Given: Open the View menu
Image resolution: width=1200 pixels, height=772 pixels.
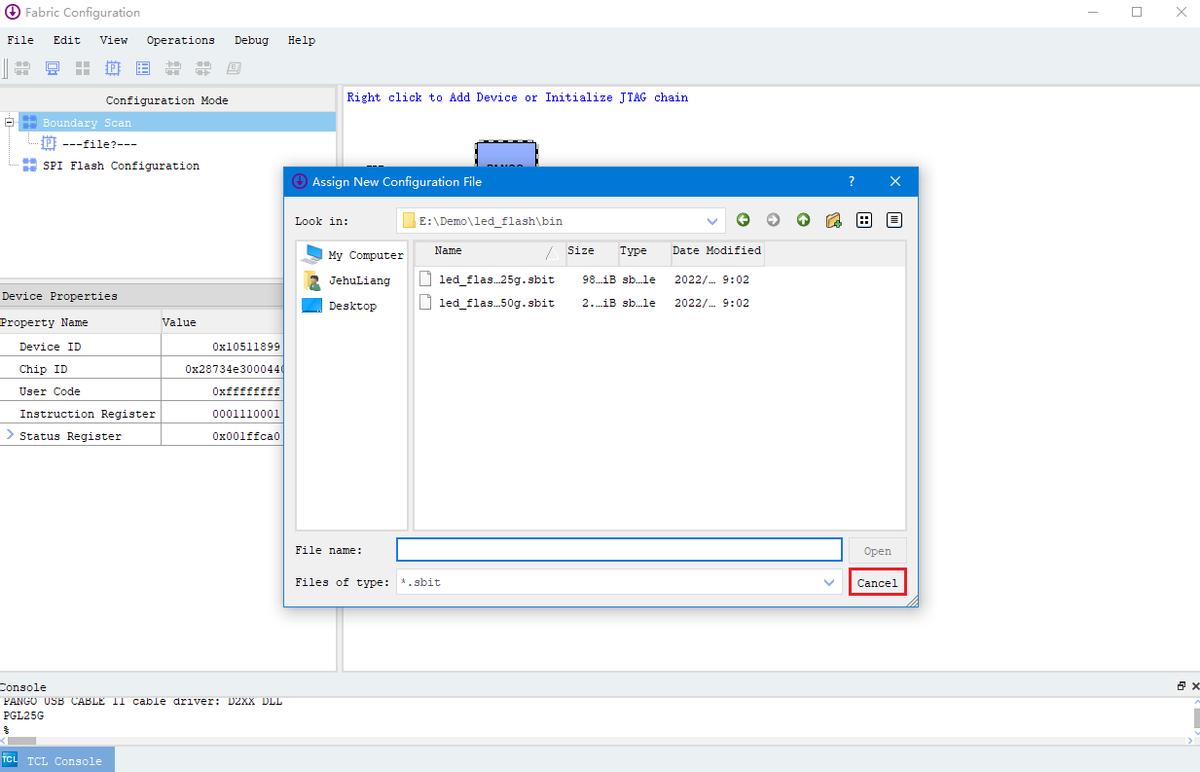Looking at the screenshot, I should pos(114,40).
